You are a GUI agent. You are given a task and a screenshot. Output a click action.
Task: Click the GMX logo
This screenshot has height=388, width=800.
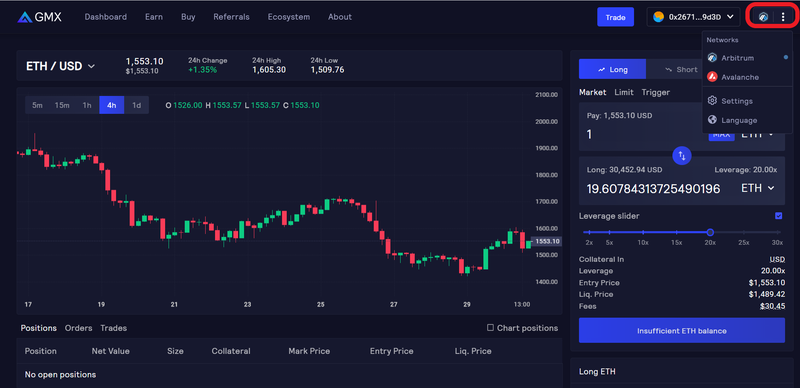tap(39, 17)
